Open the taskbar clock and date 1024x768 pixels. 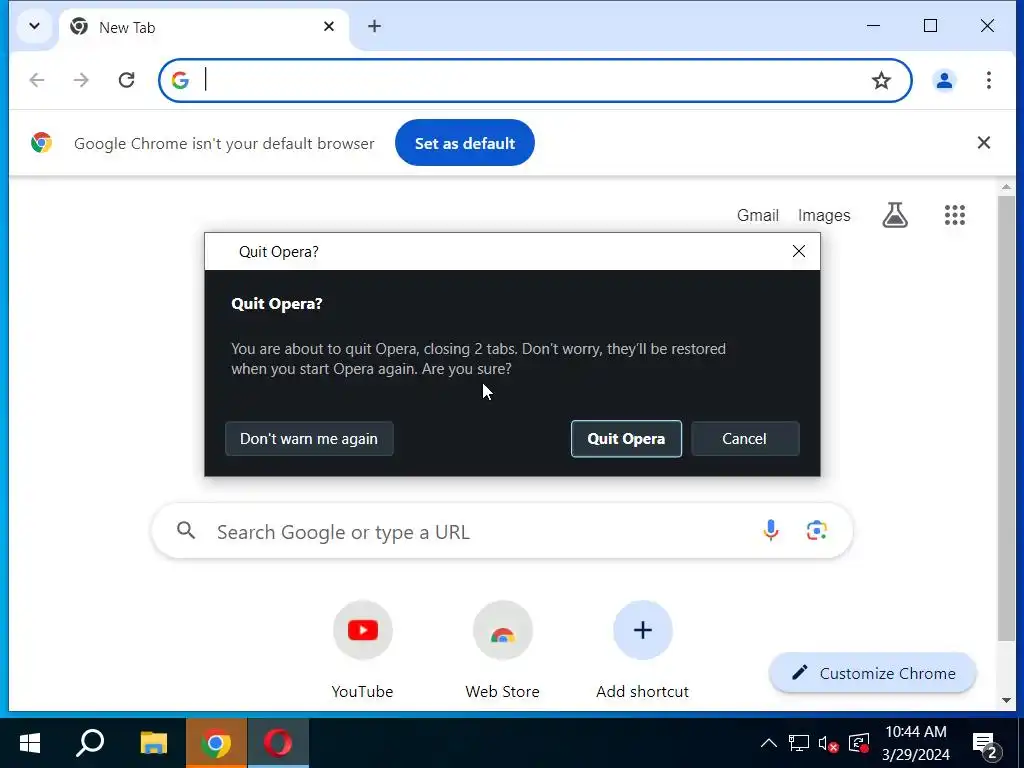916,743
